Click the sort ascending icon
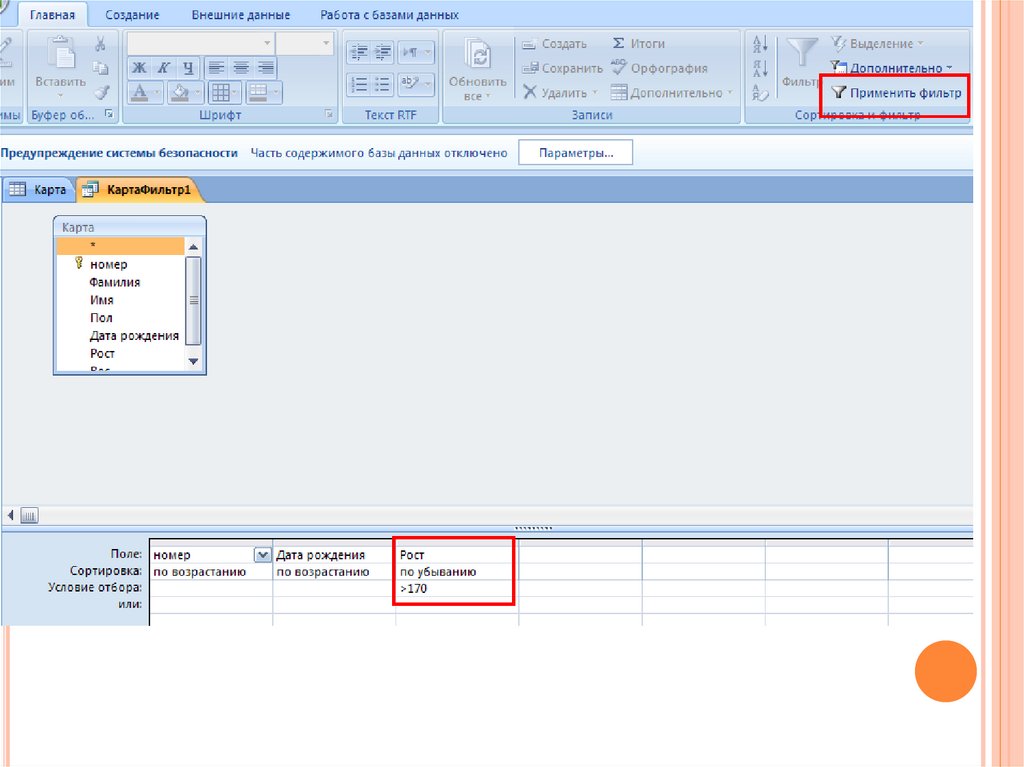The width and height of the screenshot is (1024, 767). [x=759, y=45]
